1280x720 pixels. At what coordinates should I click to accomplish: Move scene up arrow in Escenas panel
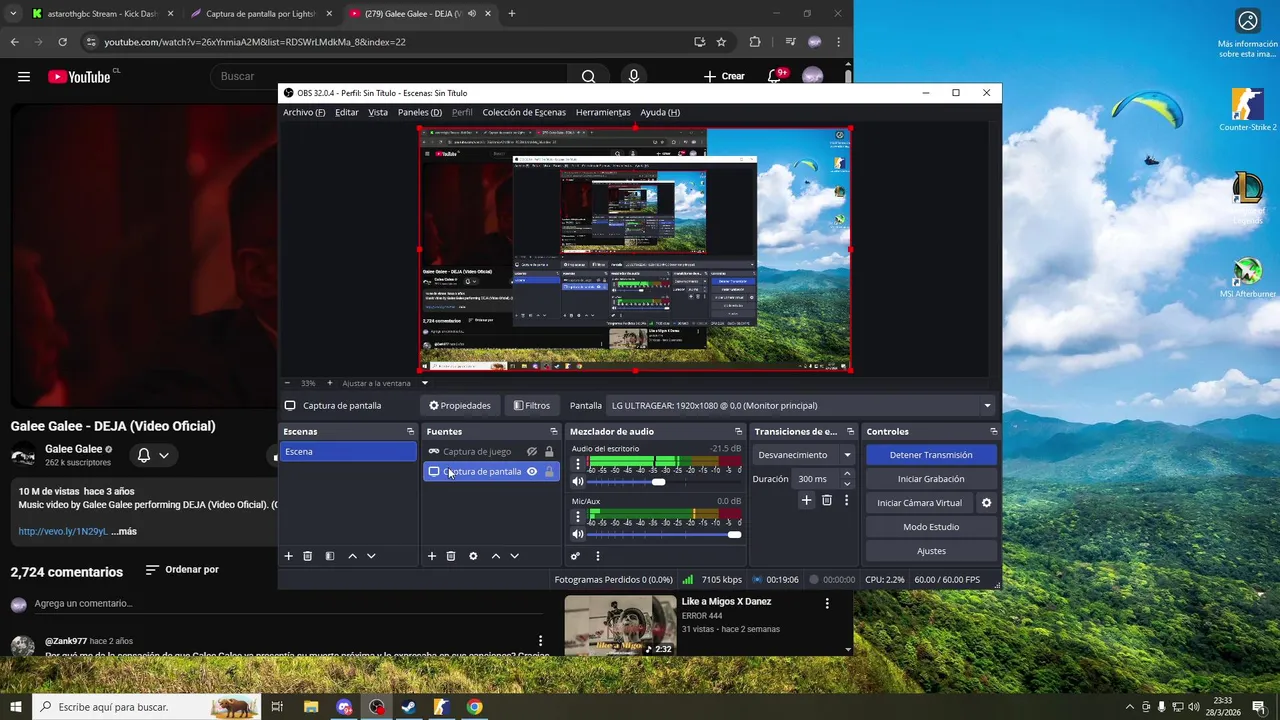coord(352,556)
